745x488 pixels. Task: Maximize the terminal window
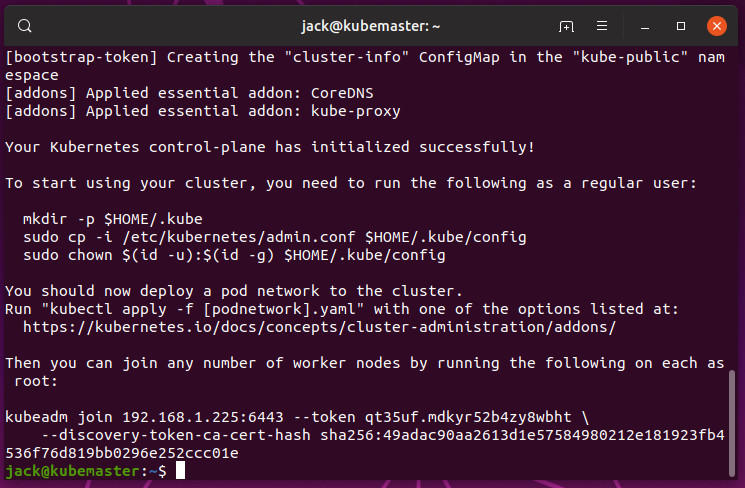tap(681, 26)
